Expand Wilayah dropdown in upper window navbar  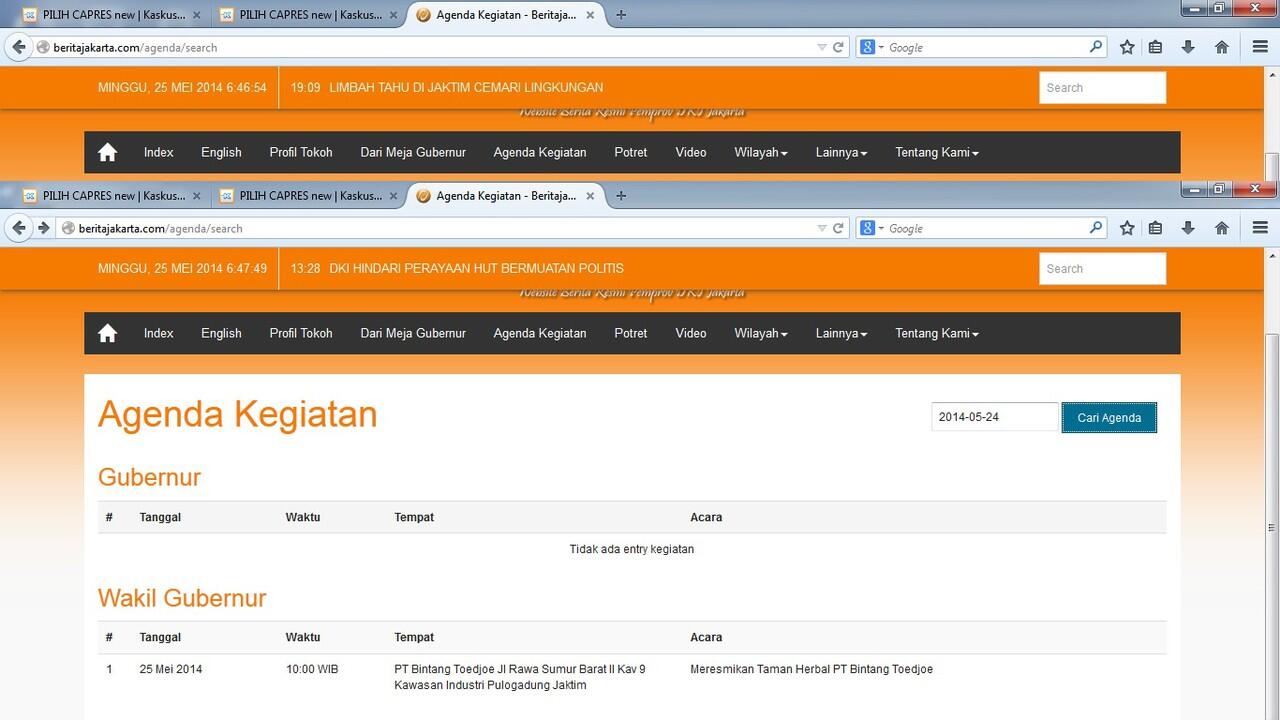pos(761,152)
